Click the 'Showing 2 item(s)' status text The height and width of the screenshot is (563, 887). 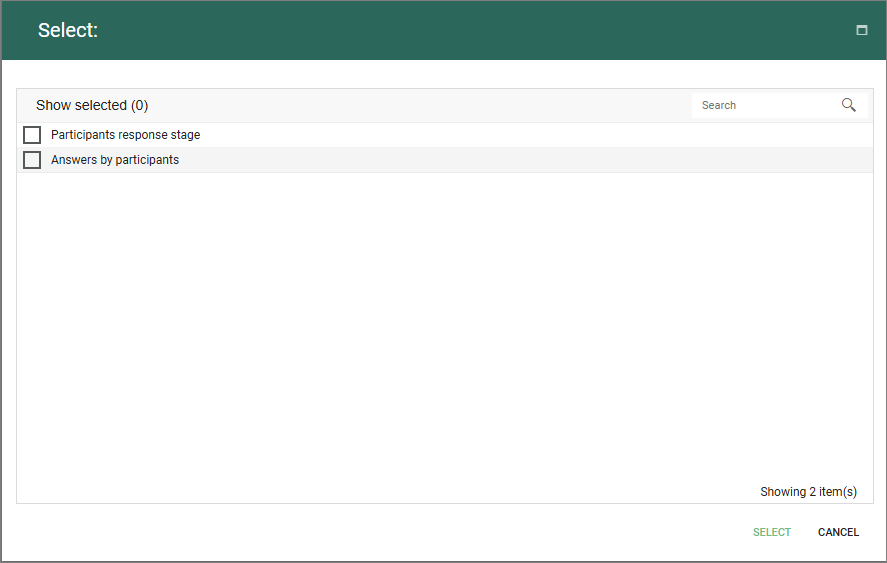point(808,492)
